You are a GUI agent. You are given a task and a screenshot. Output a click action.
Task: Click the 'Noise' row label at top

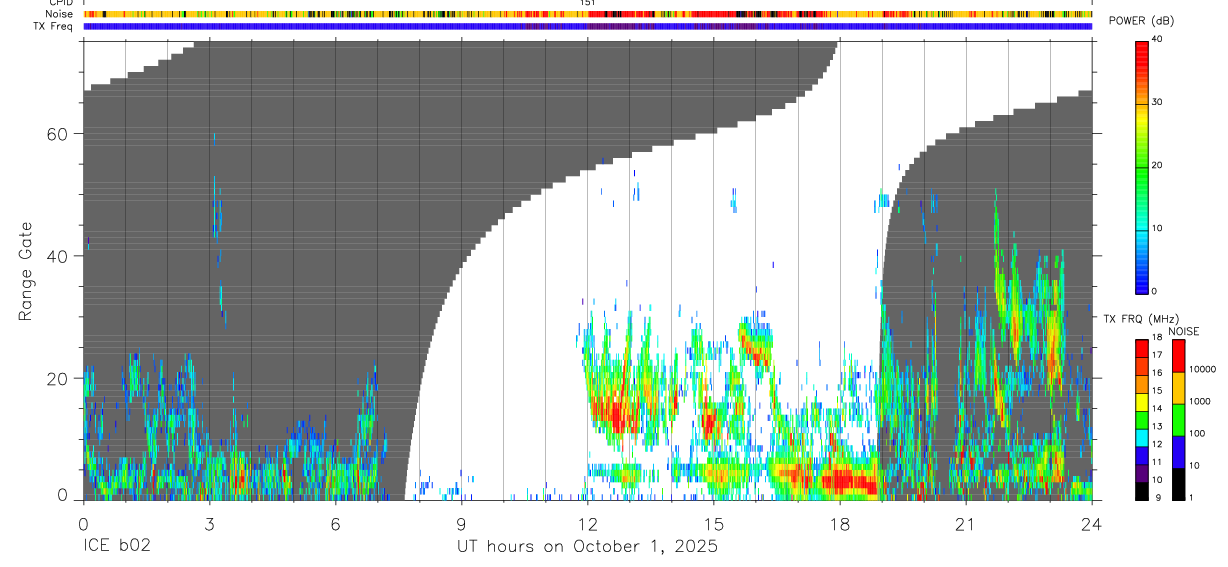coord(60,14)
